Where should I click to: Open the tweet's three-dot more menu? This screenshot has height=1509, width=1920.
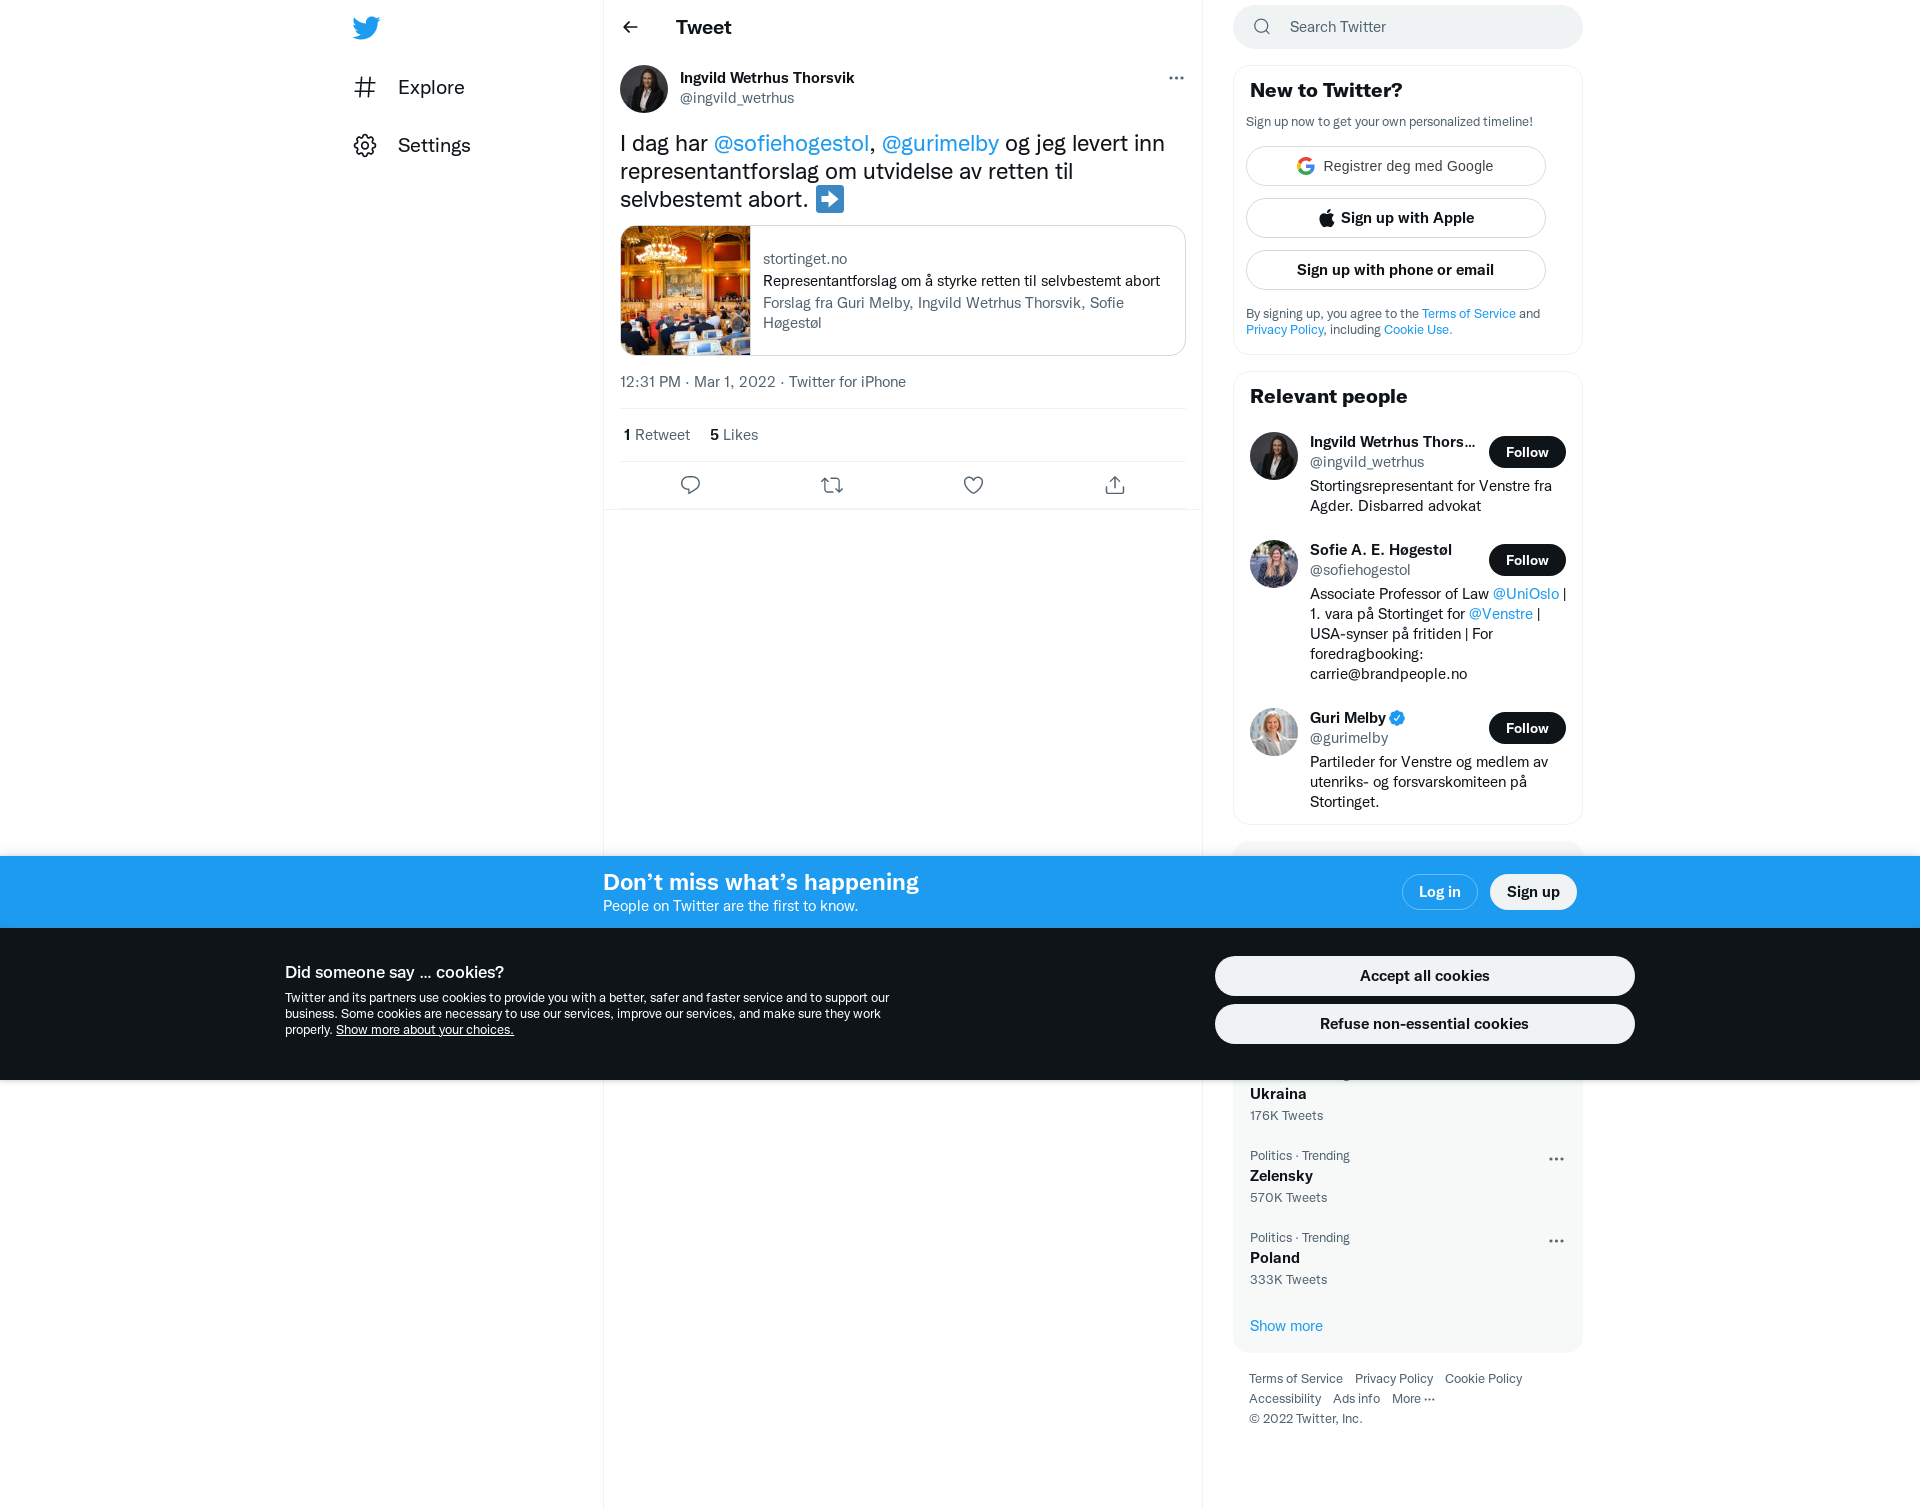point(1176,78)
